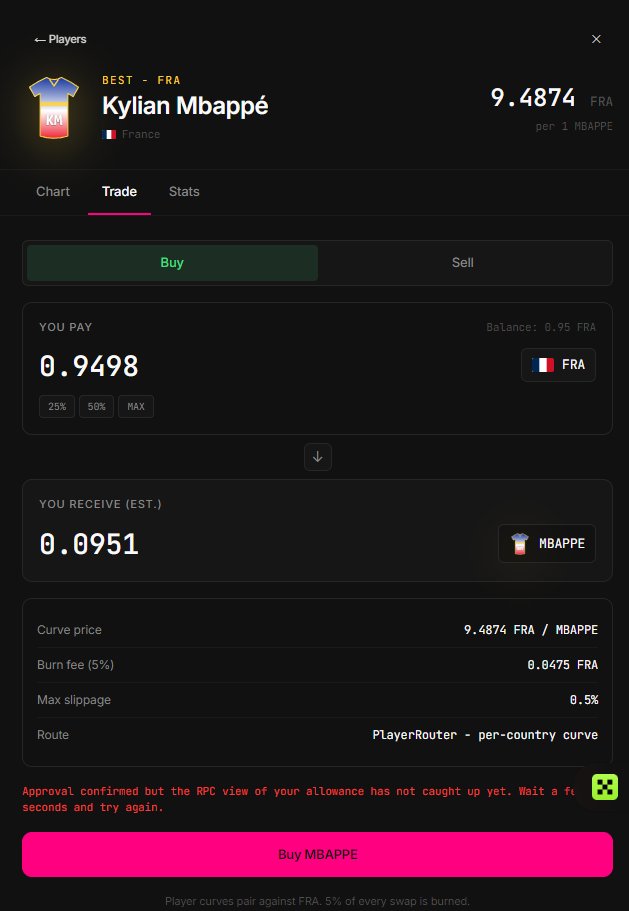Screen dimensions: 629x911
Task: Close the player trade panel
Action: coord(596,39)
